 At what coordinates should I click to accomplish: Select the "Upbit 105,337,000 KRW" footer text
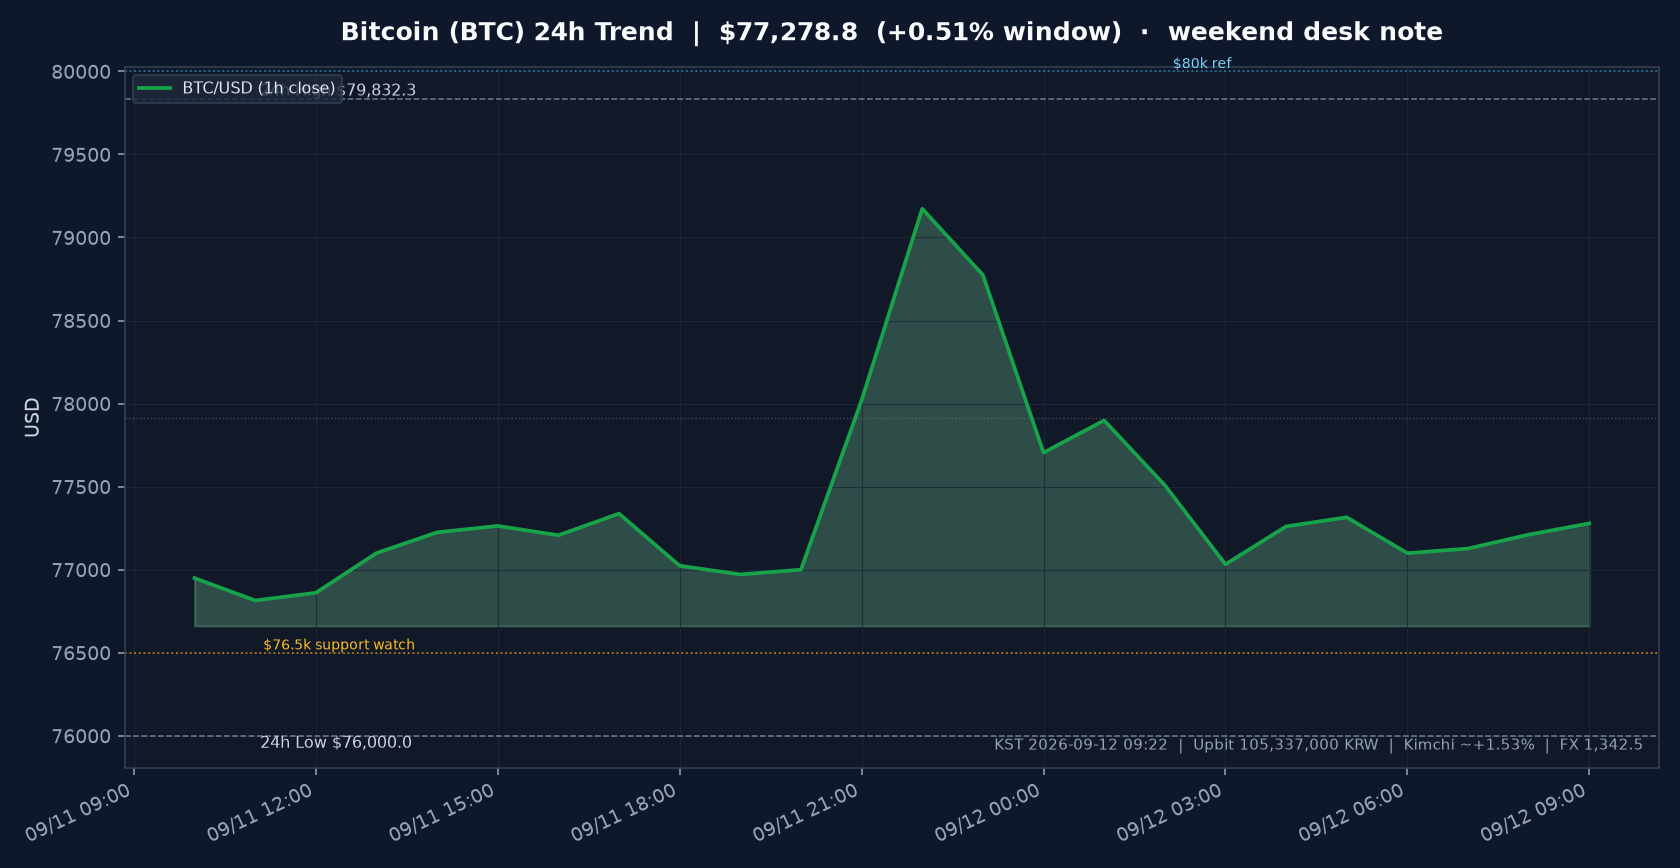point(1285,744)
